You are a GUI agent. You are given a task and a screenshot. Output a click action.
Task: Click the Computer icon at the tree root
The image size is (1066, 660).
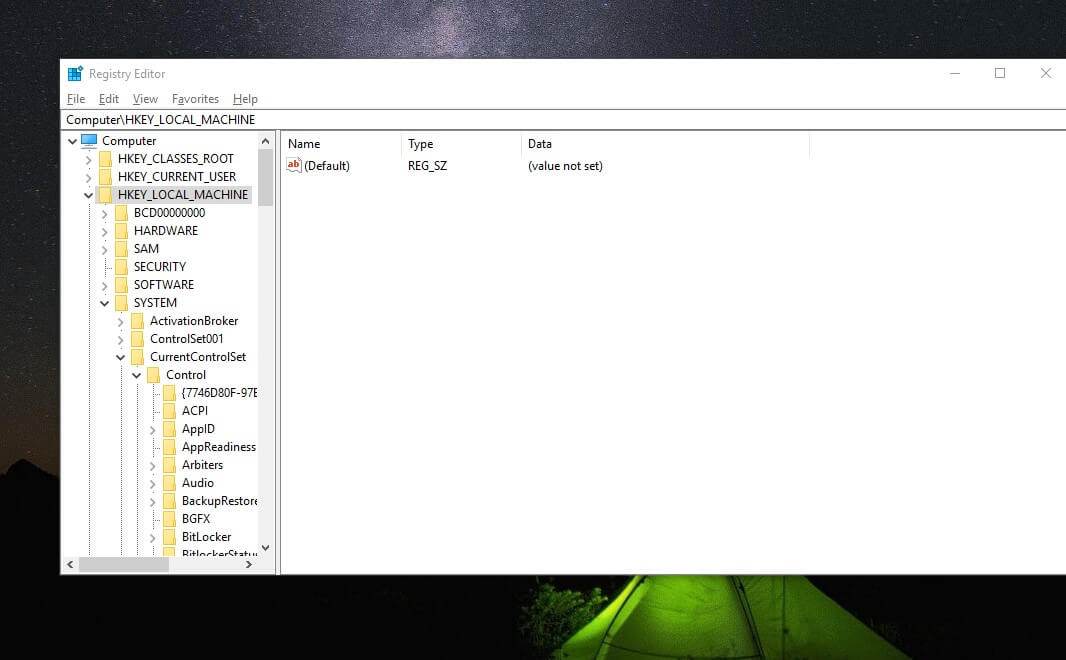point(89,140)
